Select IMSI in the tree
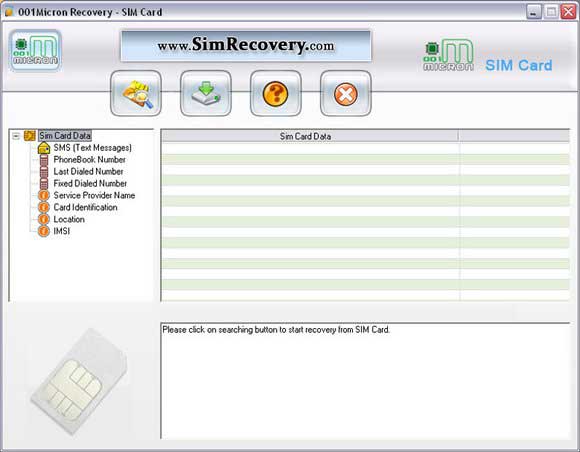 62,231
